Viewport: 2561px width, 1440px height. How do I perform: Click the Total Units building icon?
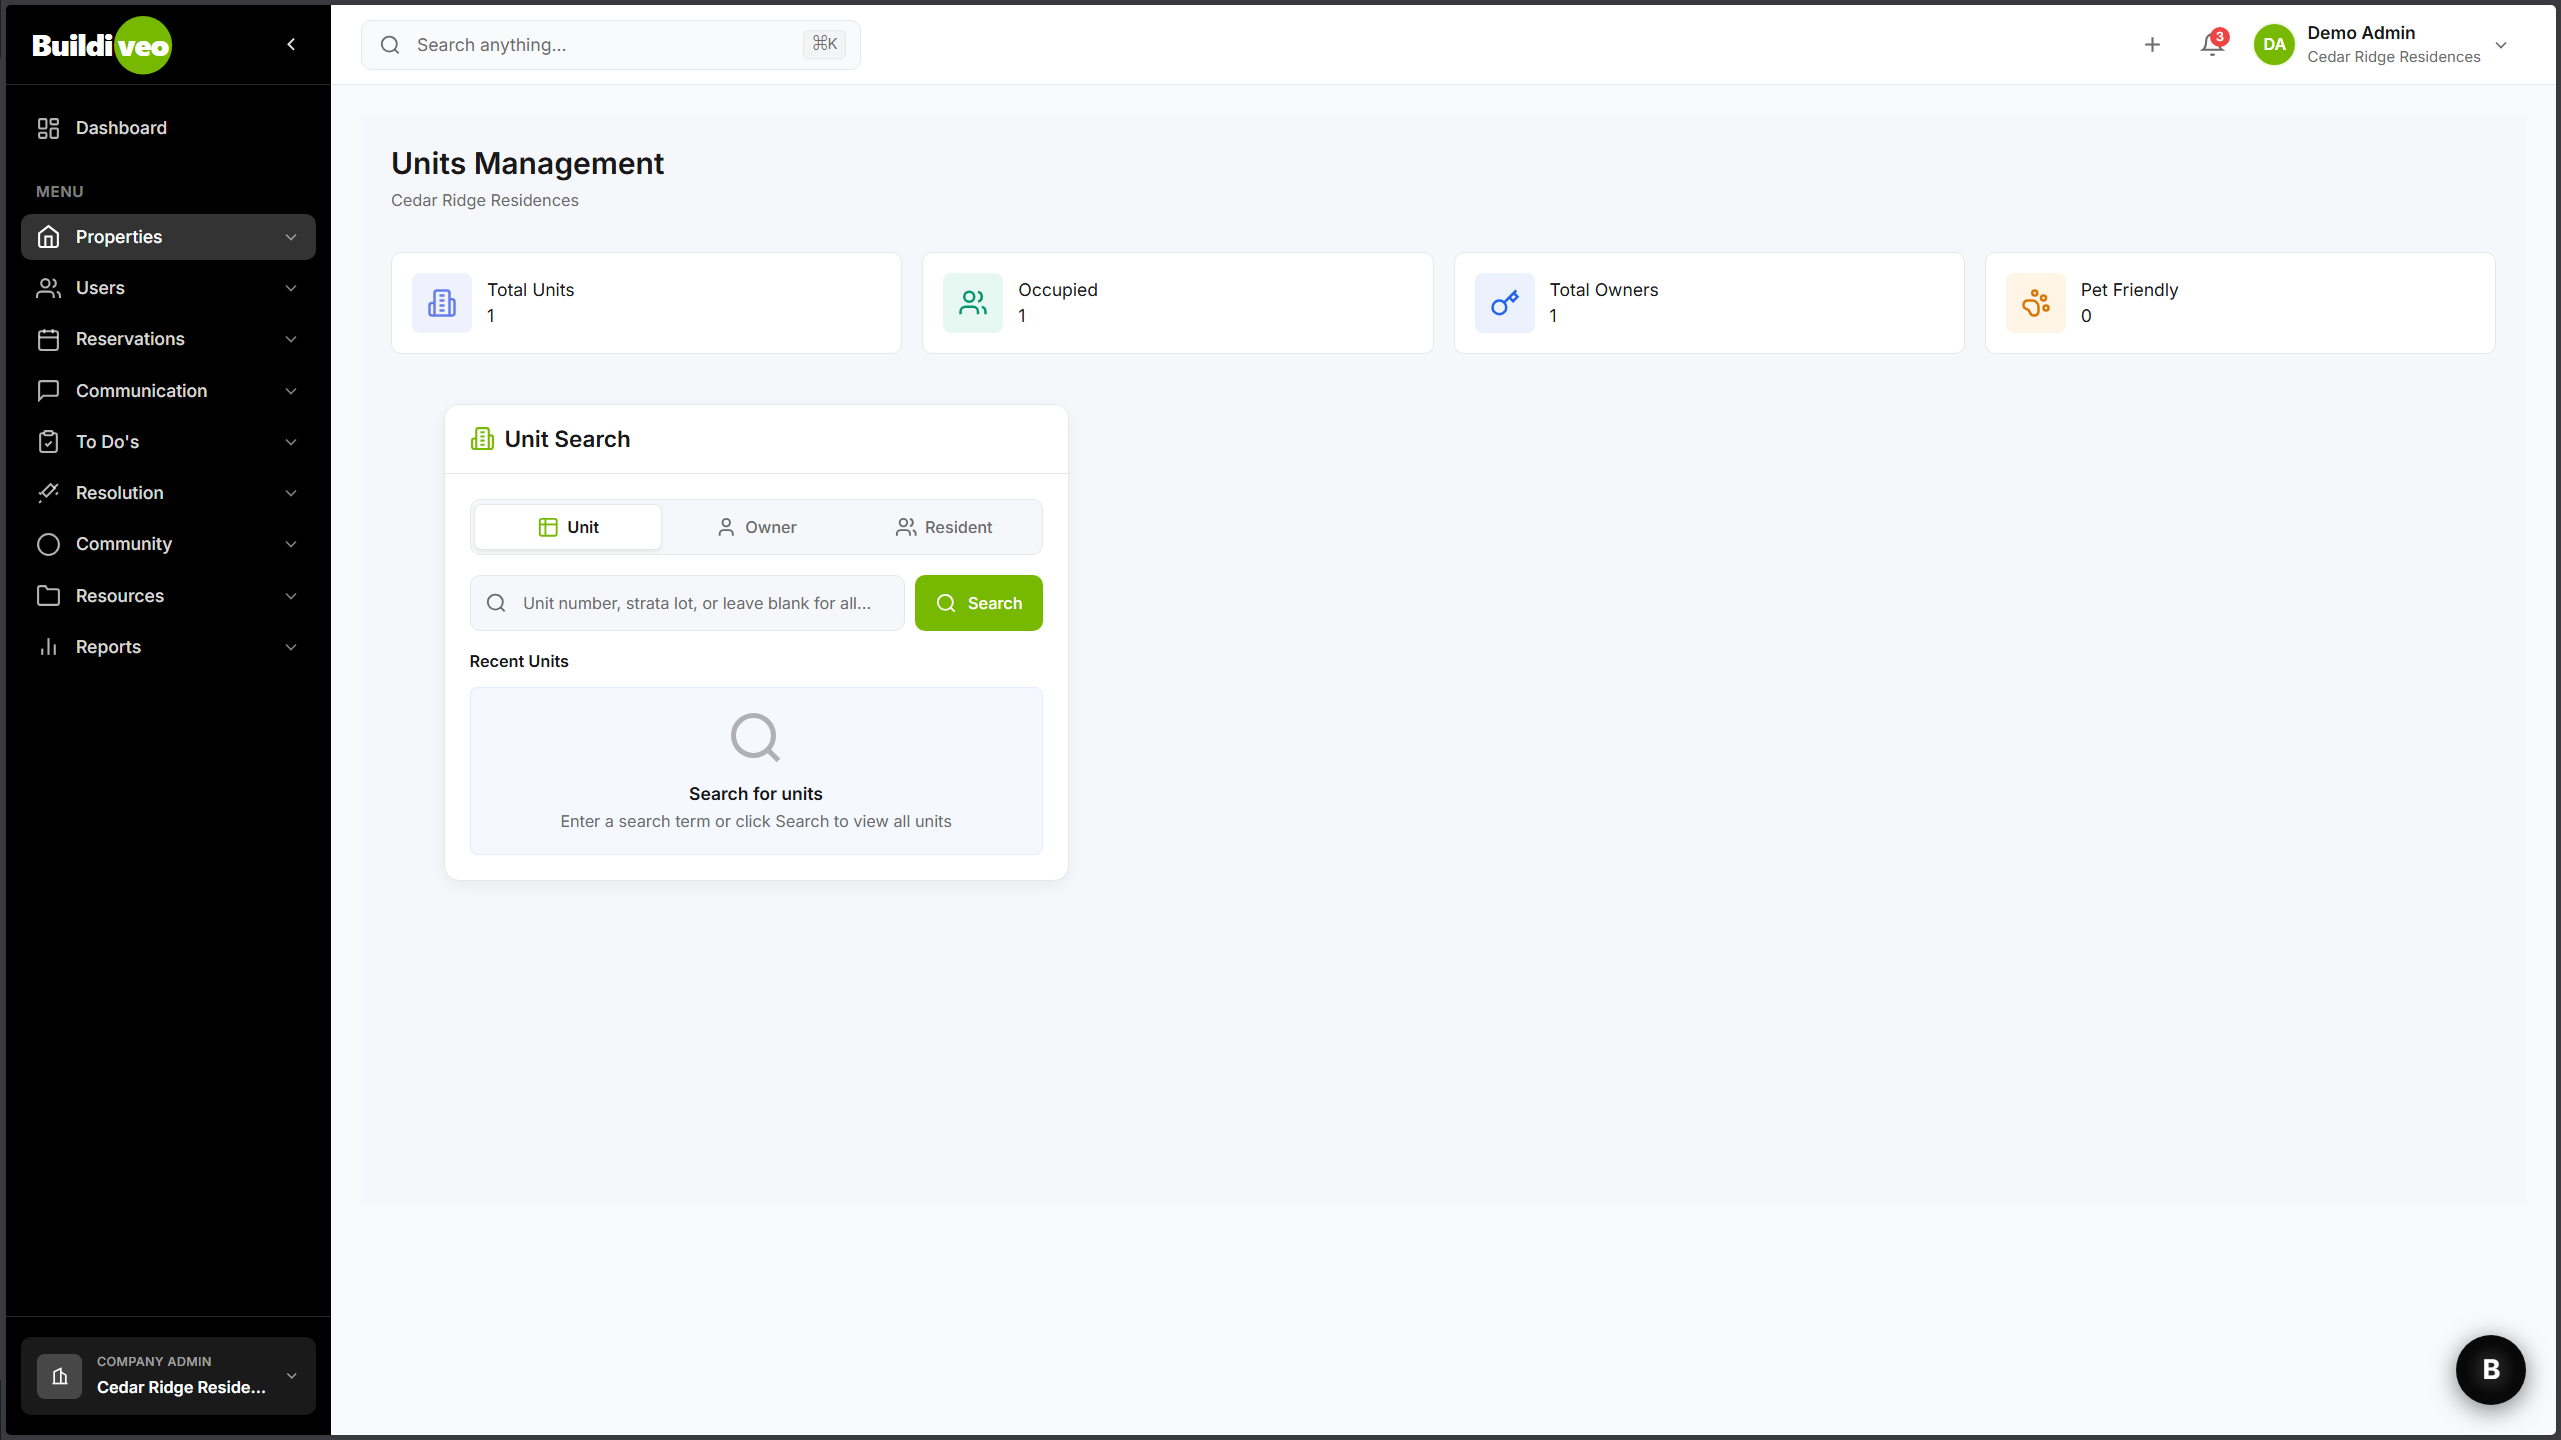click(442, 303)
